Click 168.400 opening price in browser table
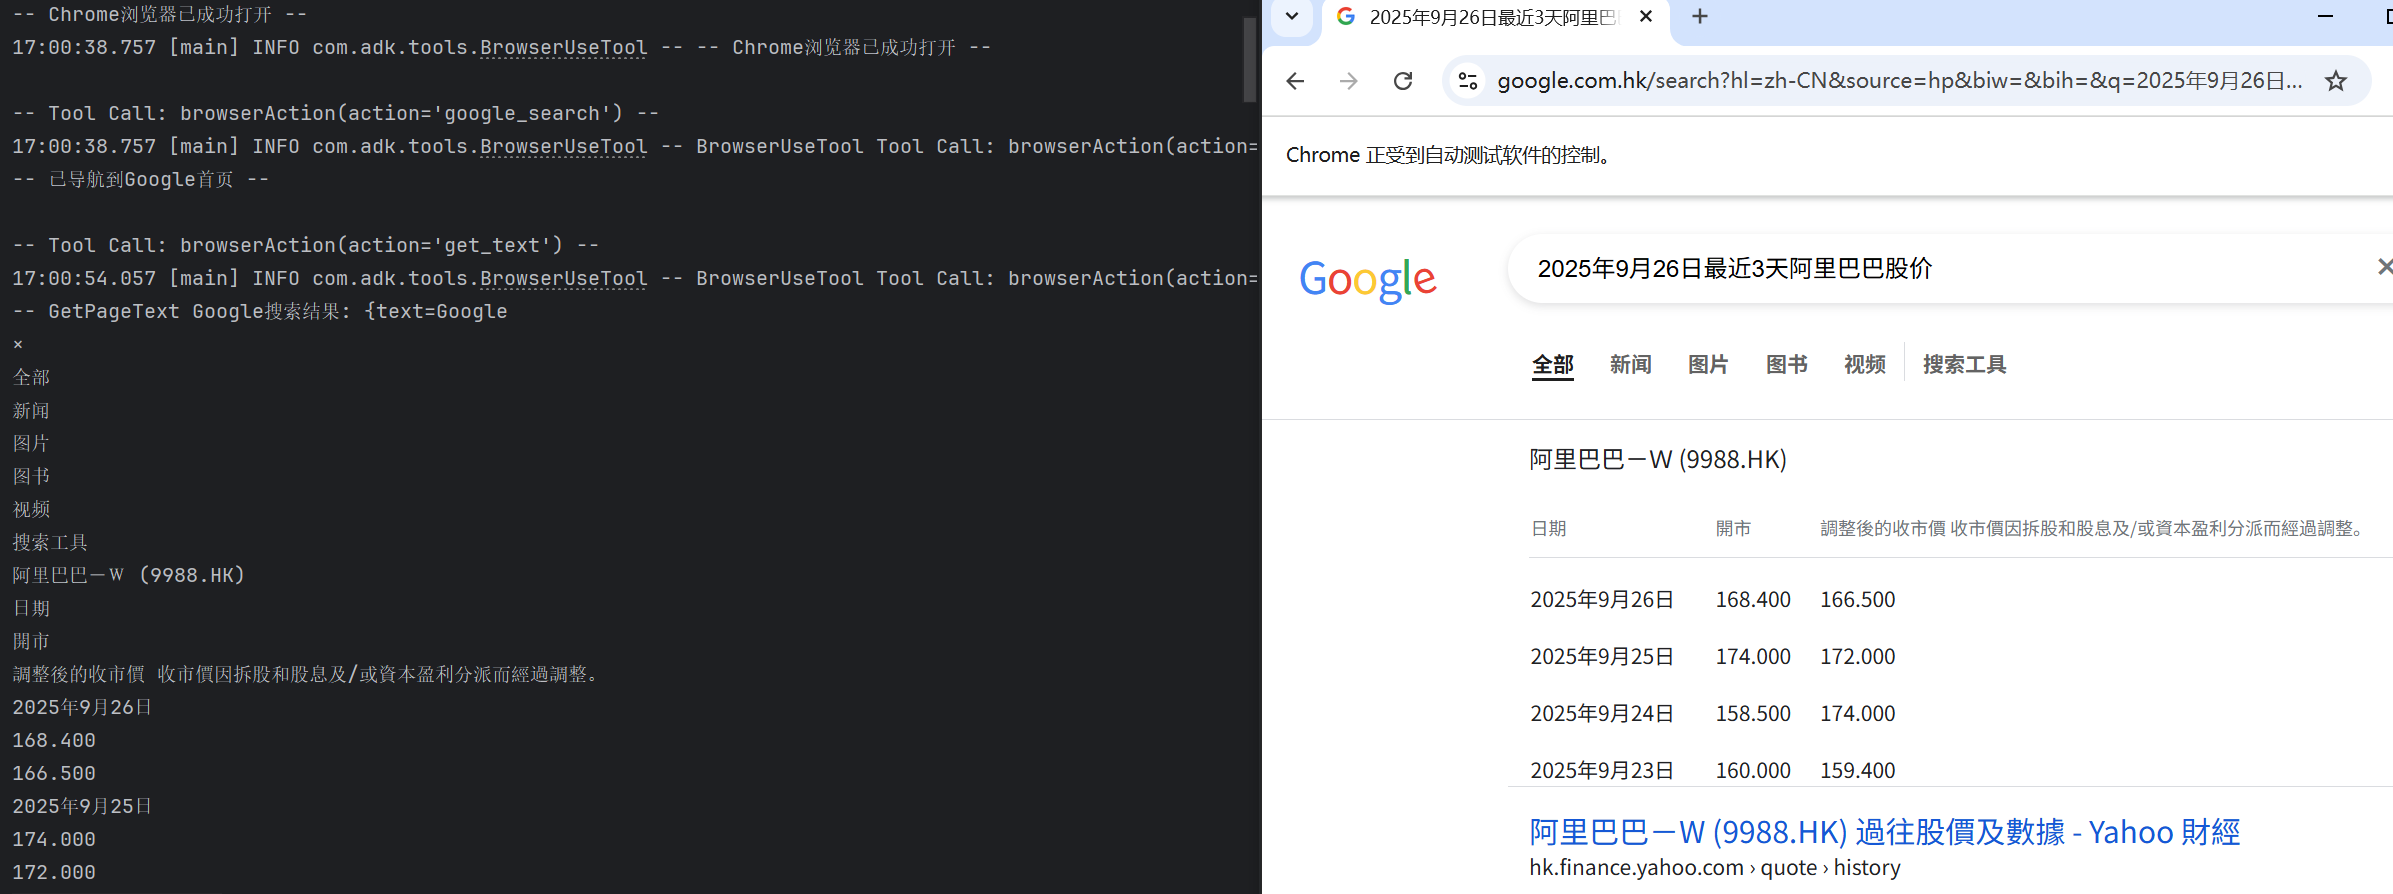Image resolution: width=2393 pixels, height=894 pixels. tap(1753, 599)
